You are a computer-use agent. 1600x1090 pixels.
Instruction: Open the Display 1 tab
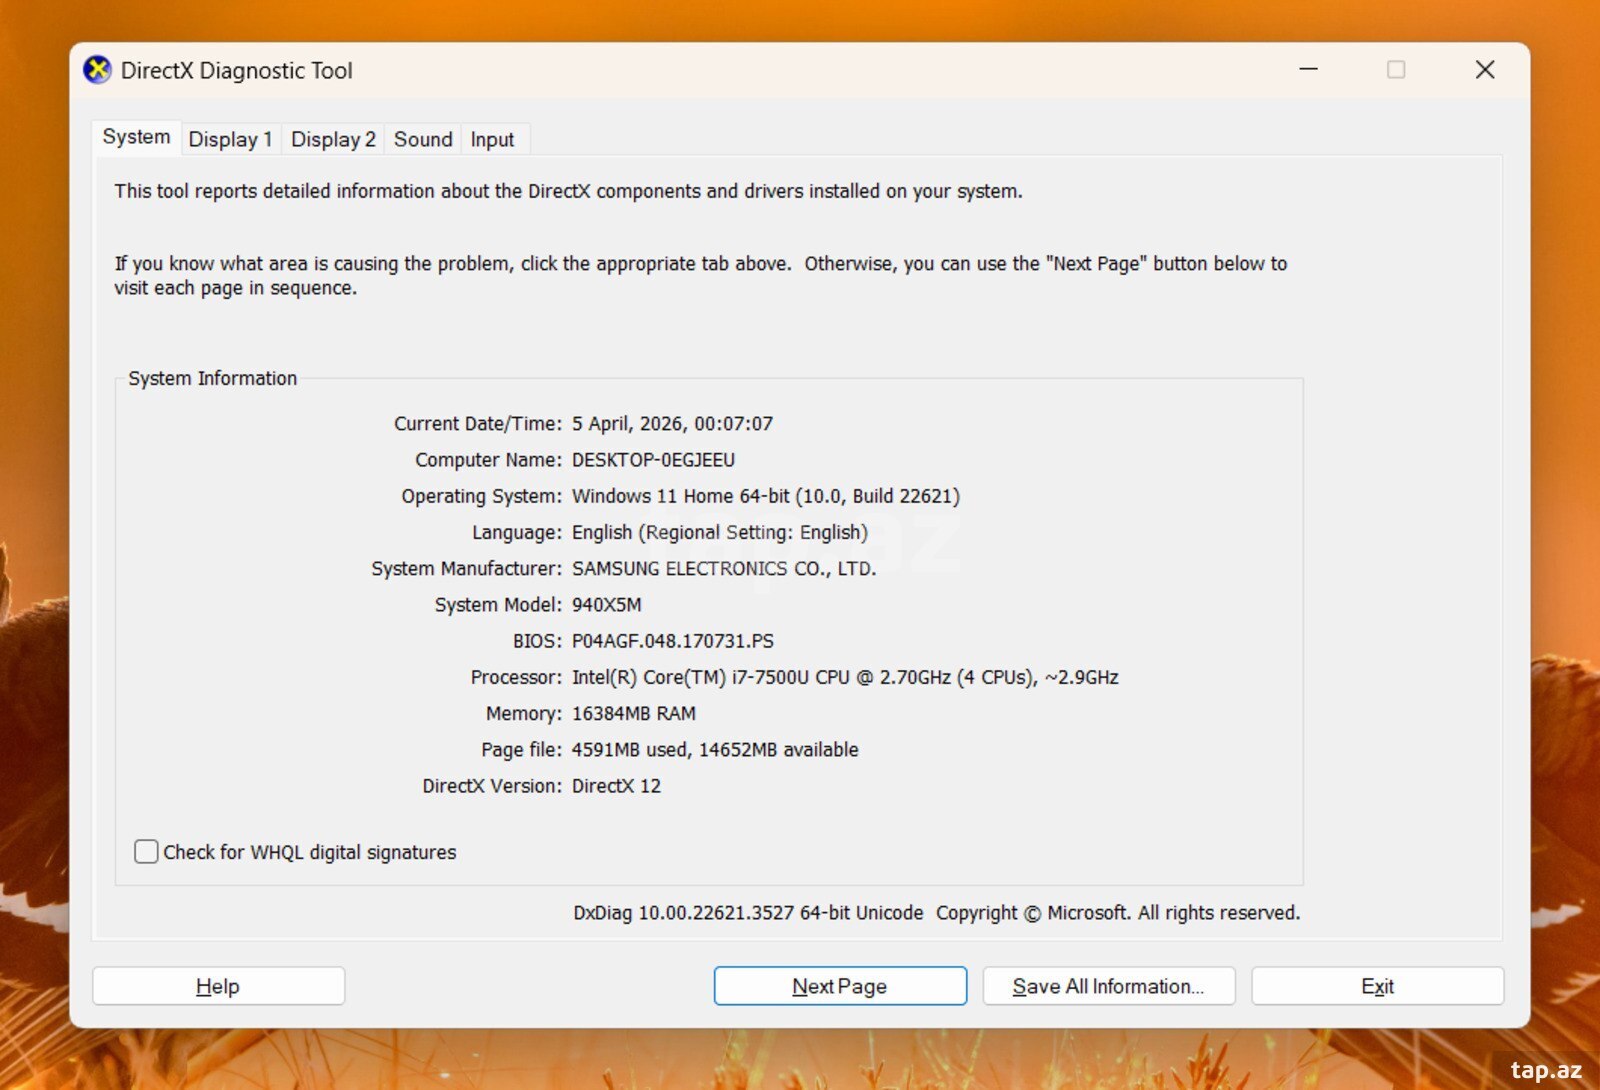(x=230, y=140)
